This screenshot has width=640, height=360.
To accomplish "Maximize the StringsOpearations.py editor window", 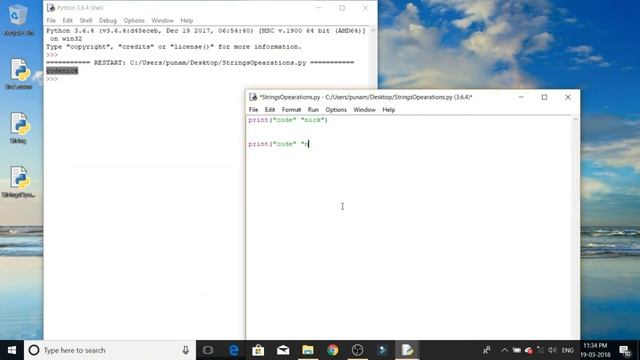I will 544,97.
